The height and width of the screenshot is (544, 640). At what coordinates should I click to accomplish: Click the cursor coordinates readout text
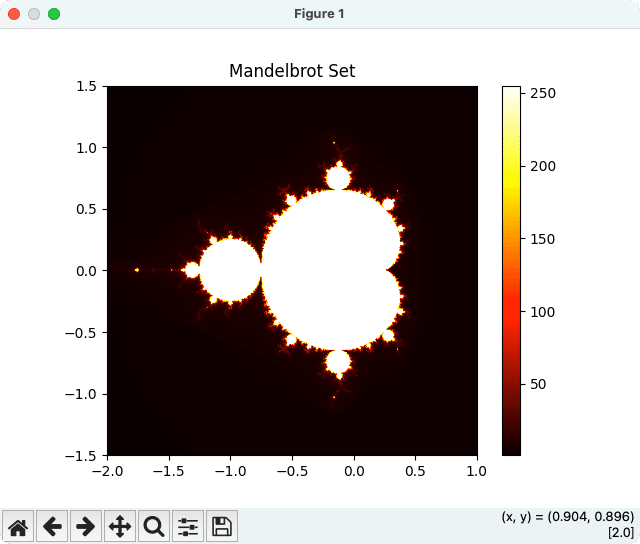[x=568, y=517]
